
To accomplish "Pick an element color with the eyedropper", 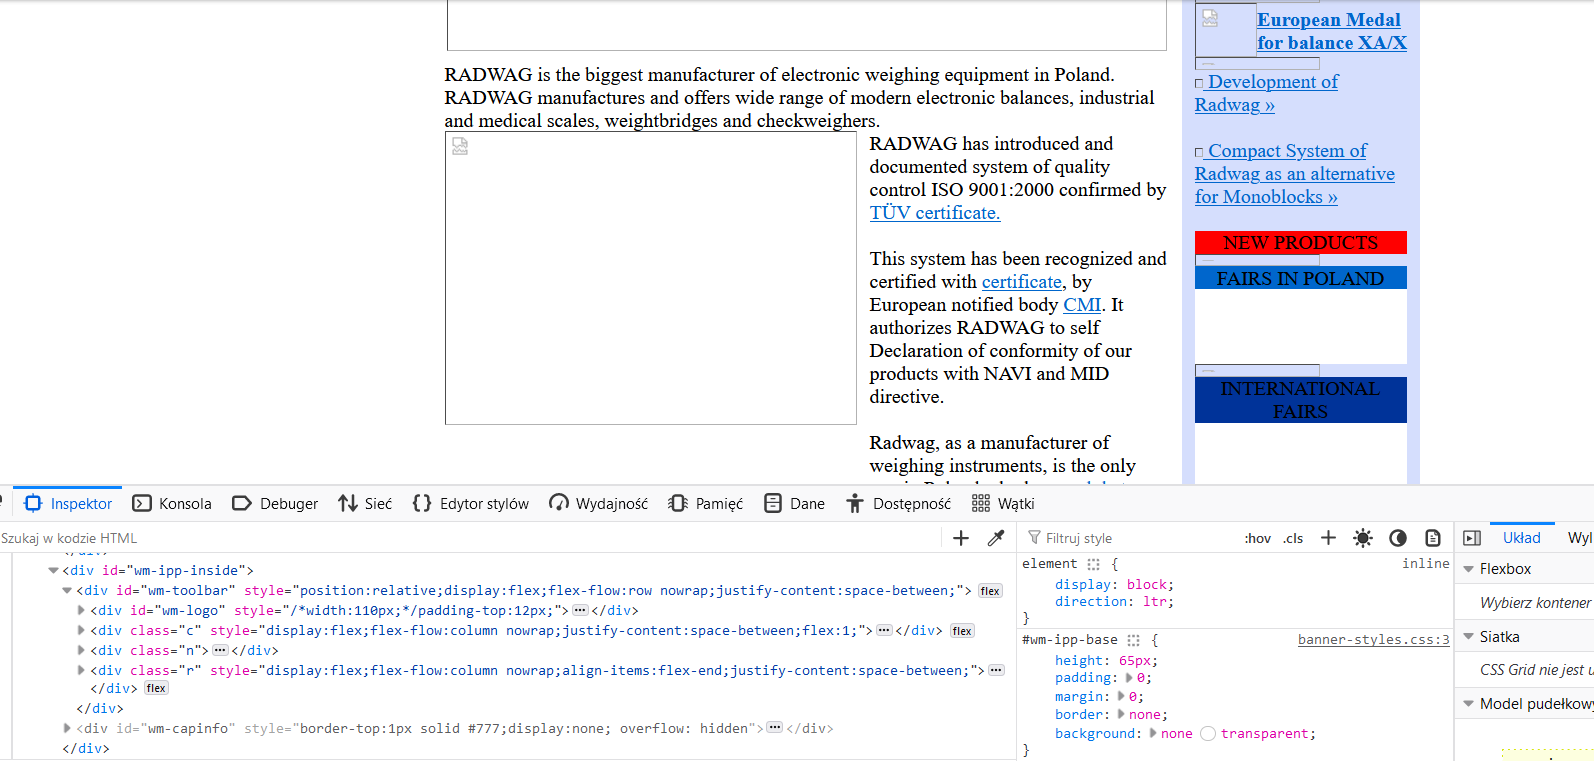I will tap(996, 538).
